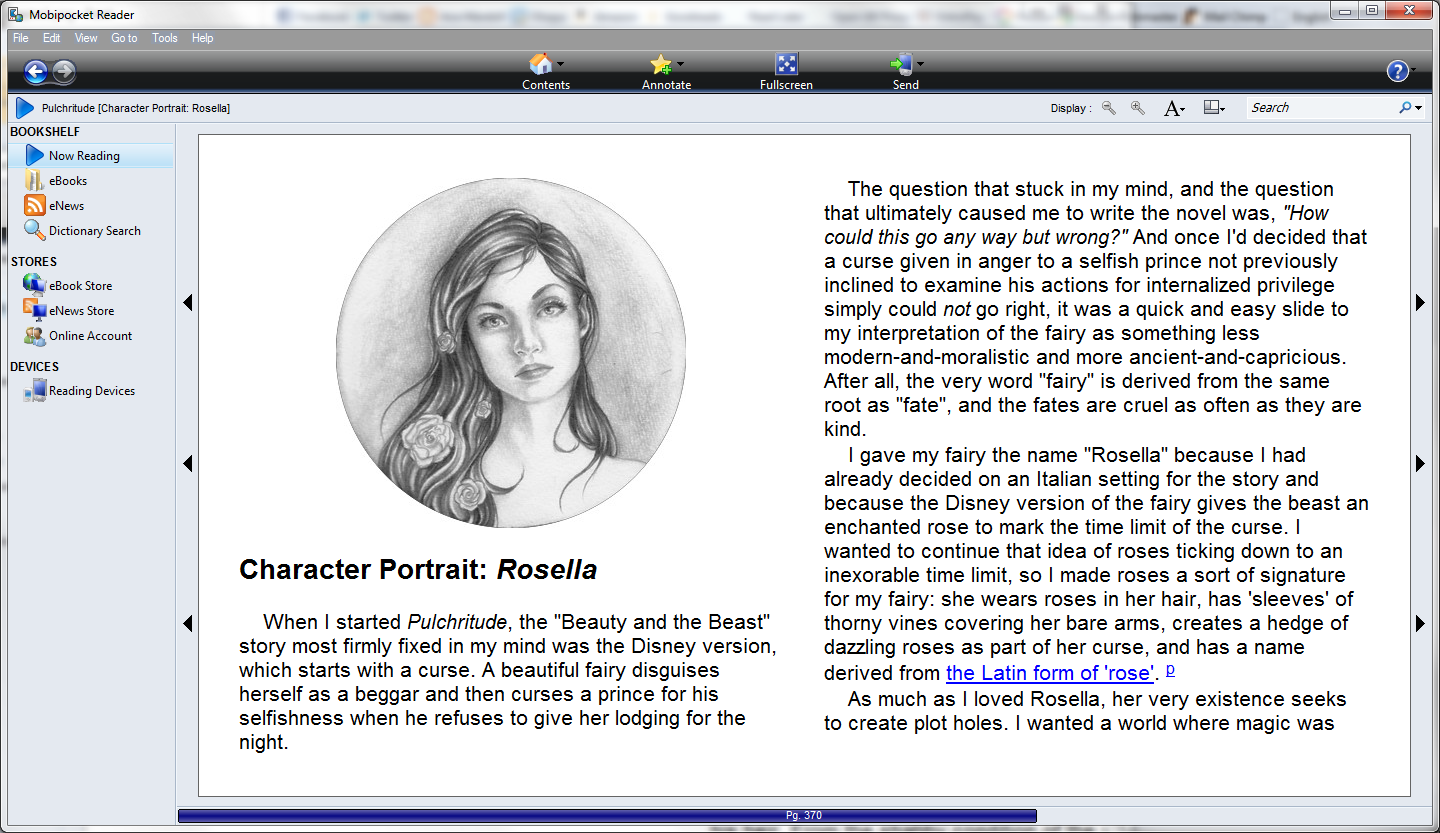Open the Edit menu
Screen dimensions: 1440x833
coord(52,38)
